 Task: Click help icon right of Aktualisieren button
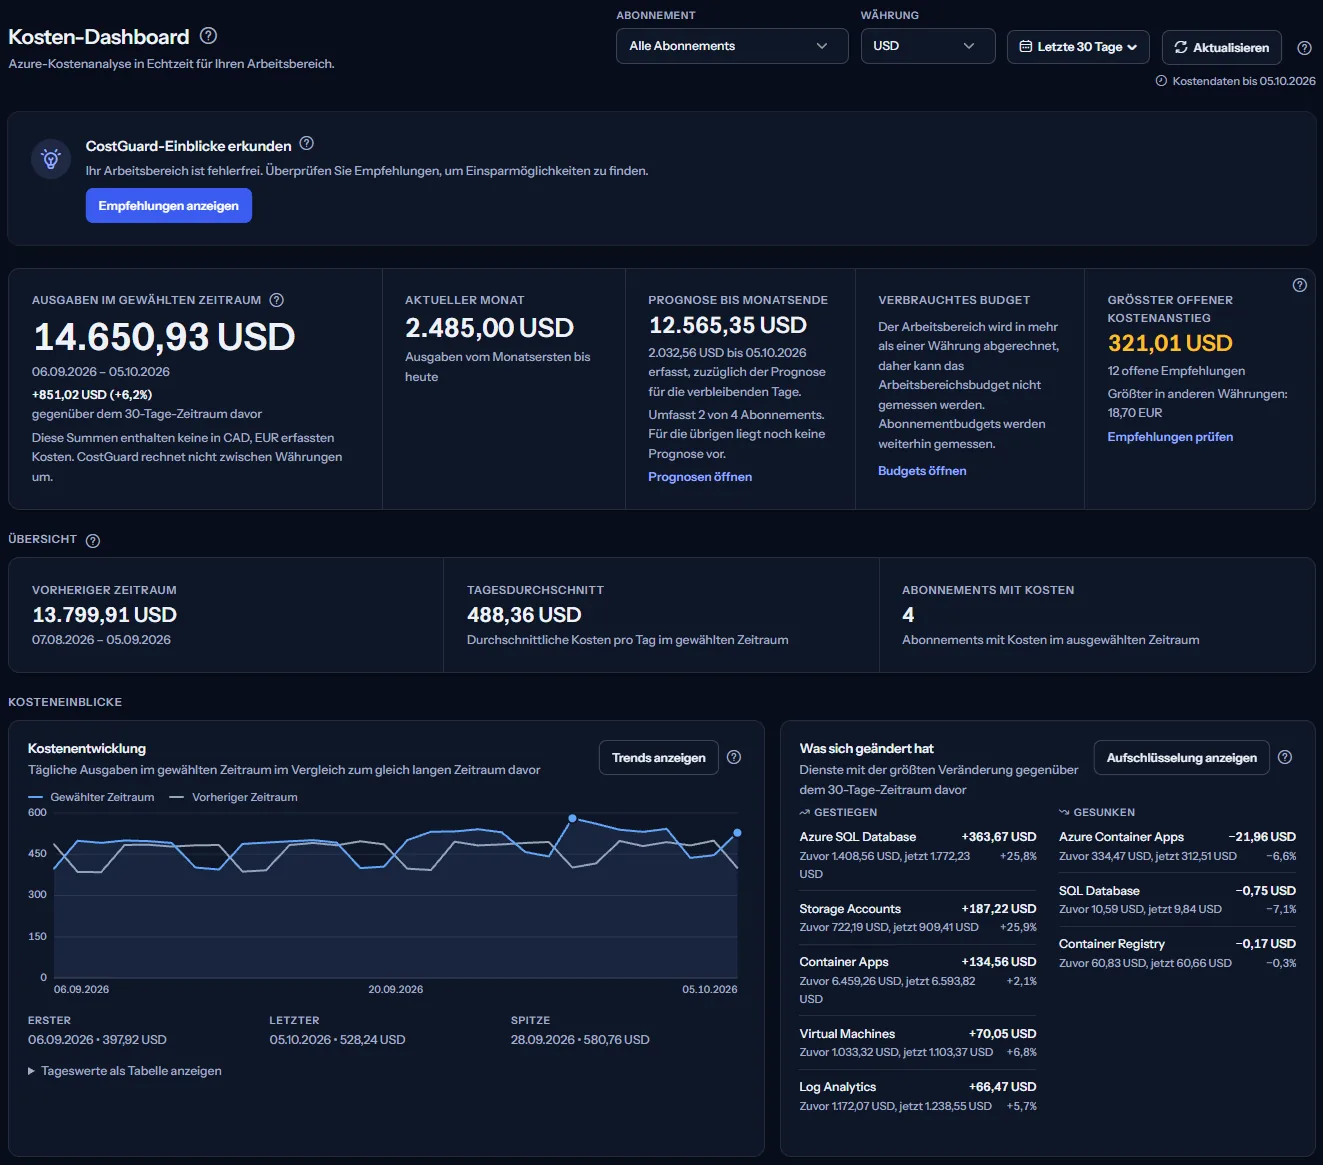coord(1304,48)
